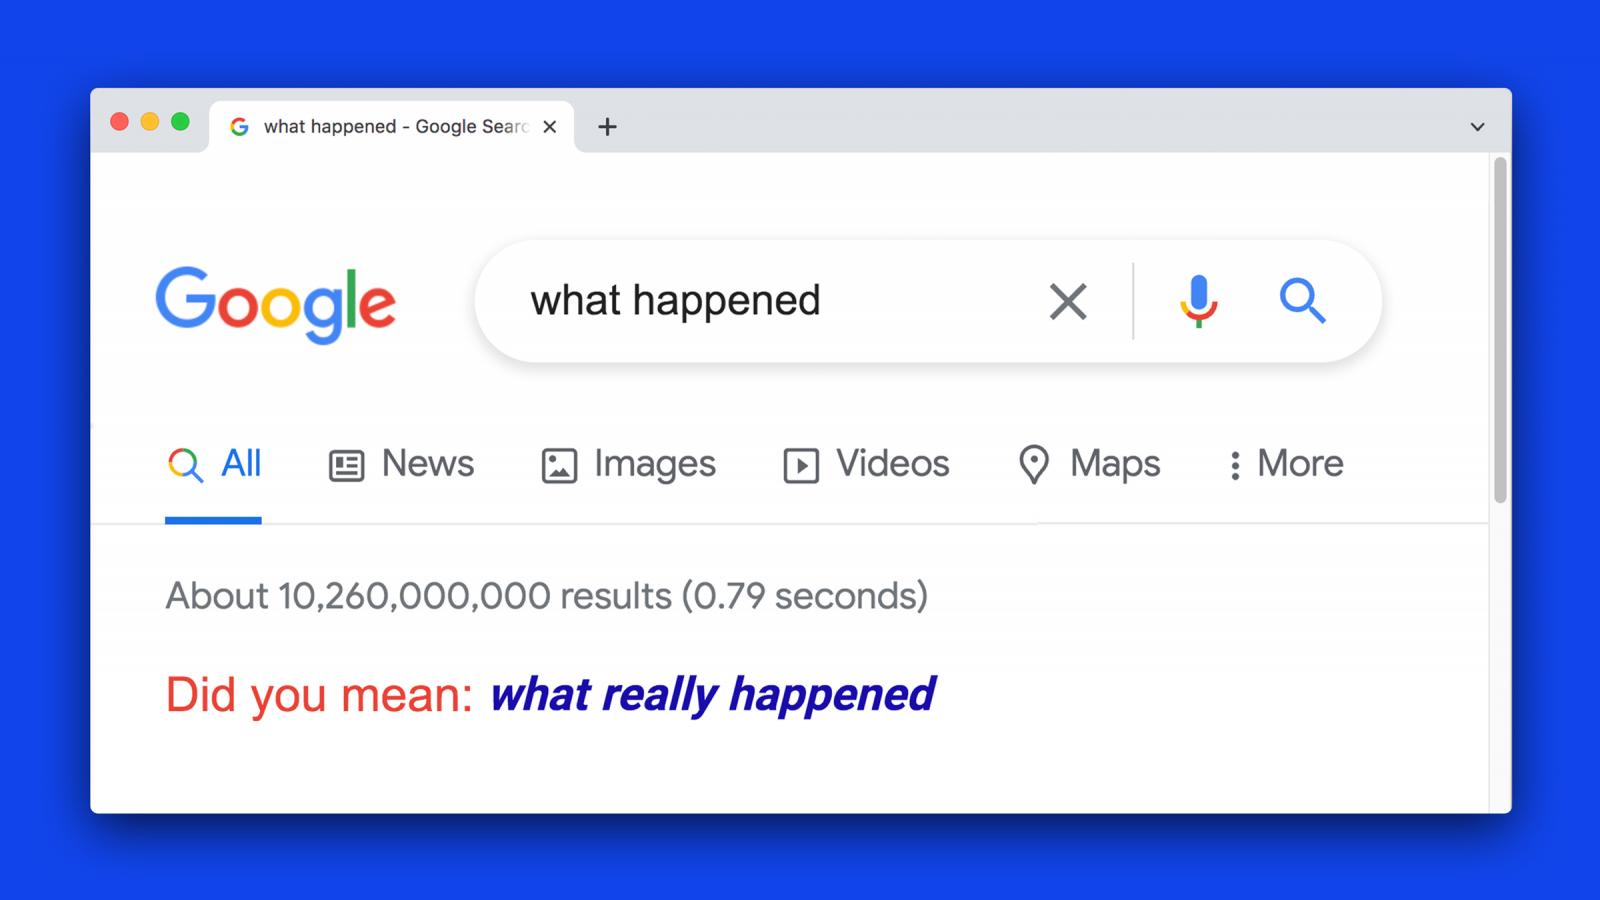
Task: Open a new browser tab with plus
Action: point(607,127)
